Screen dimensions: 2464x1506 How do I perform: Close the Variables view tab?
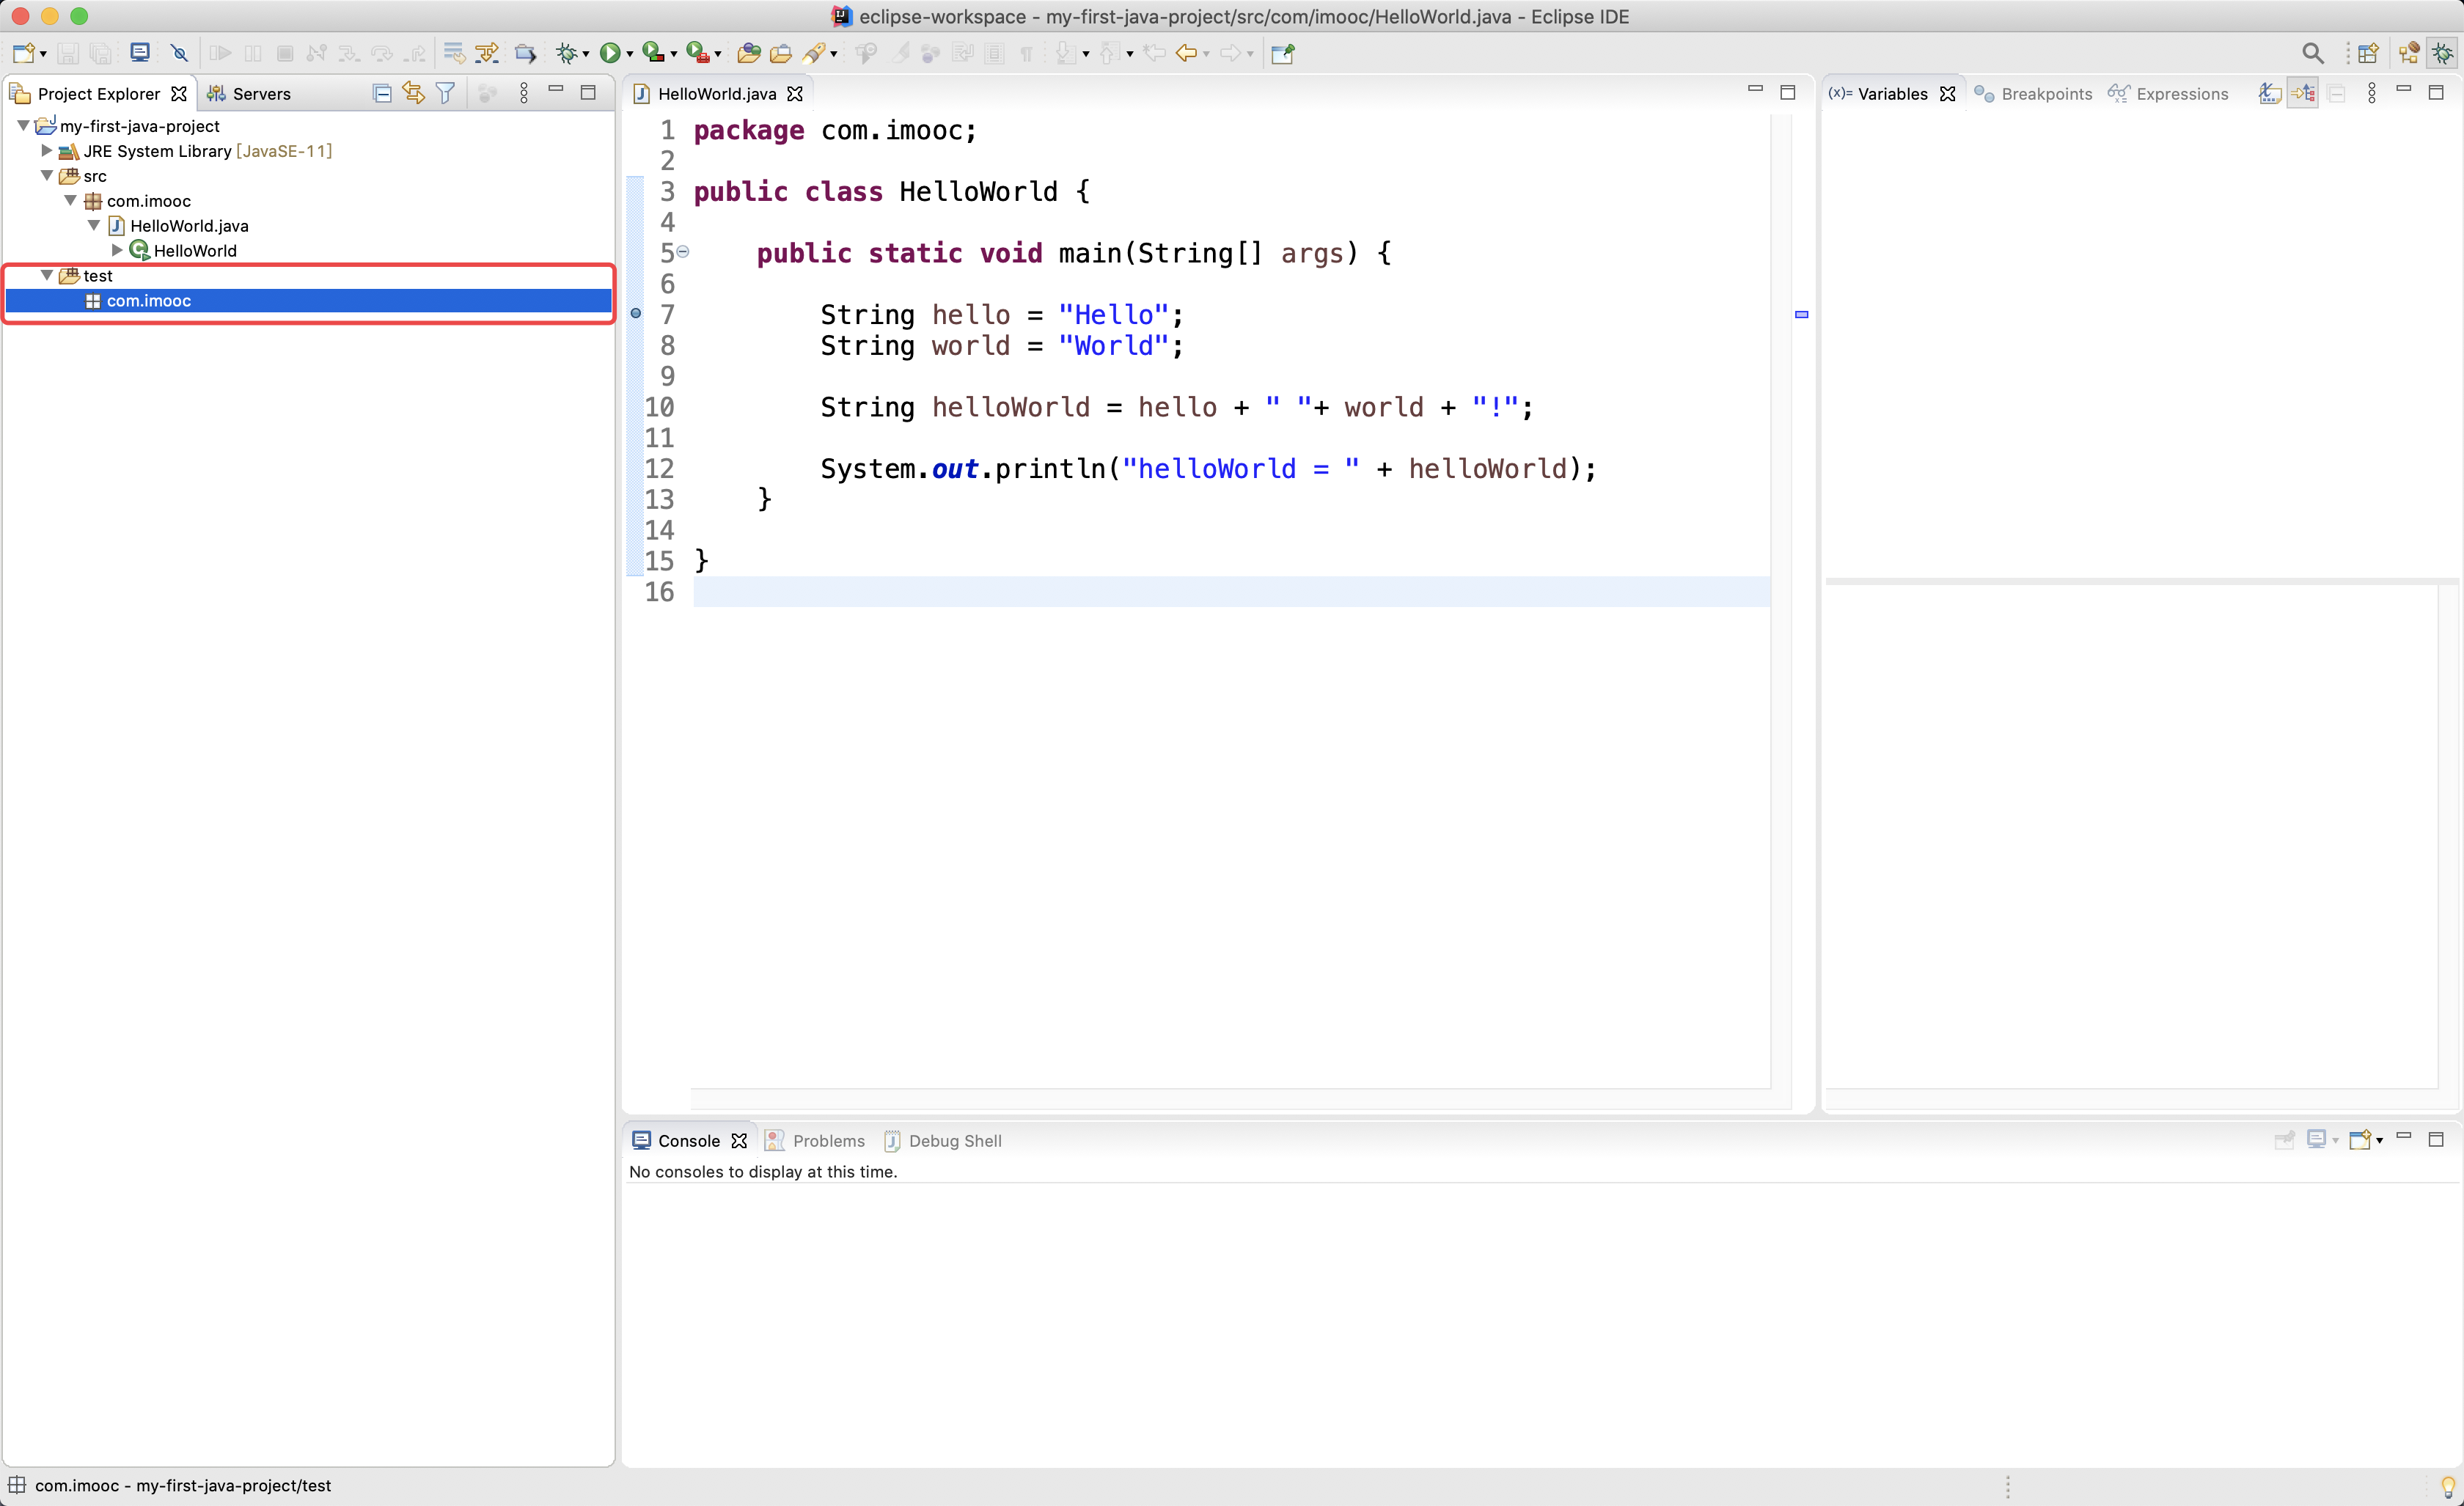click(1947, 94)
